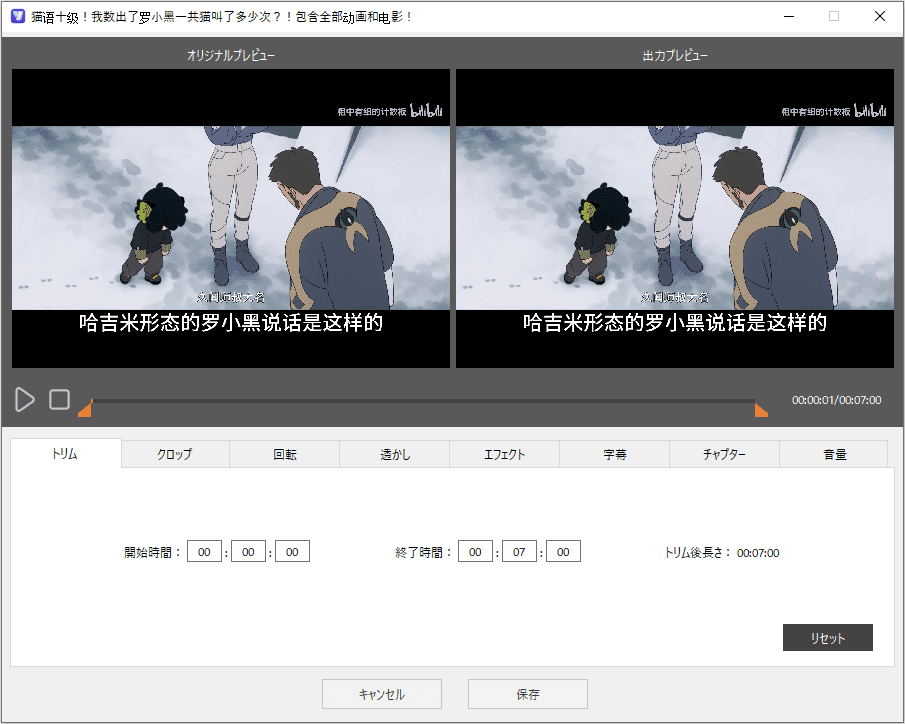Screen dimensions: 905x724
Task: Minimize the editor window
Action: pos(789,16)
